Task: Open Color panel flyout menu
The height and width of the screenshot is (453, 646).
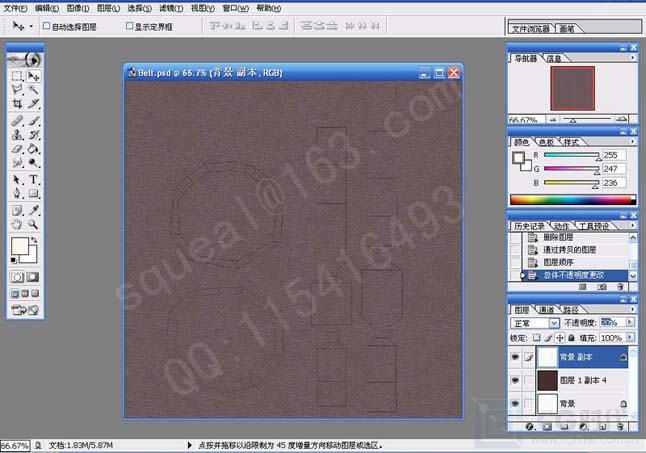Action: click(x=633, y=141)
